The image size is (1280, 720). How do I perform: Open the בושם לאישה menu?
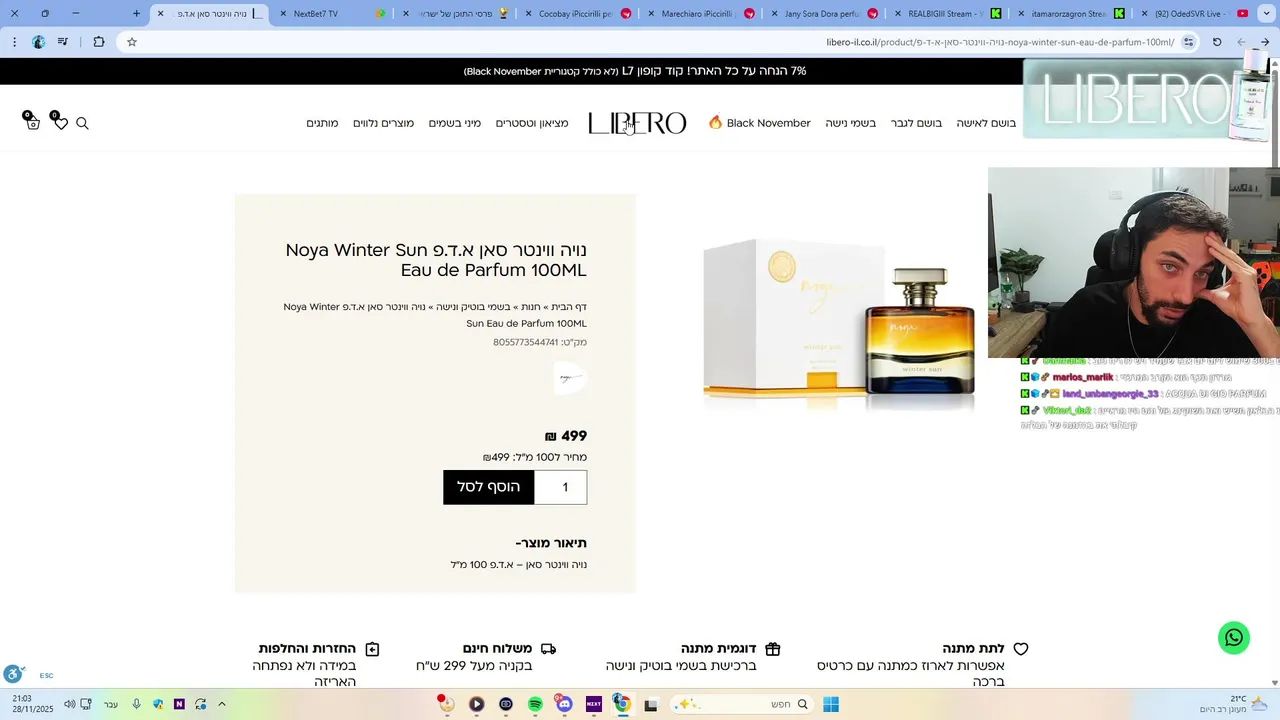(986, 123)
